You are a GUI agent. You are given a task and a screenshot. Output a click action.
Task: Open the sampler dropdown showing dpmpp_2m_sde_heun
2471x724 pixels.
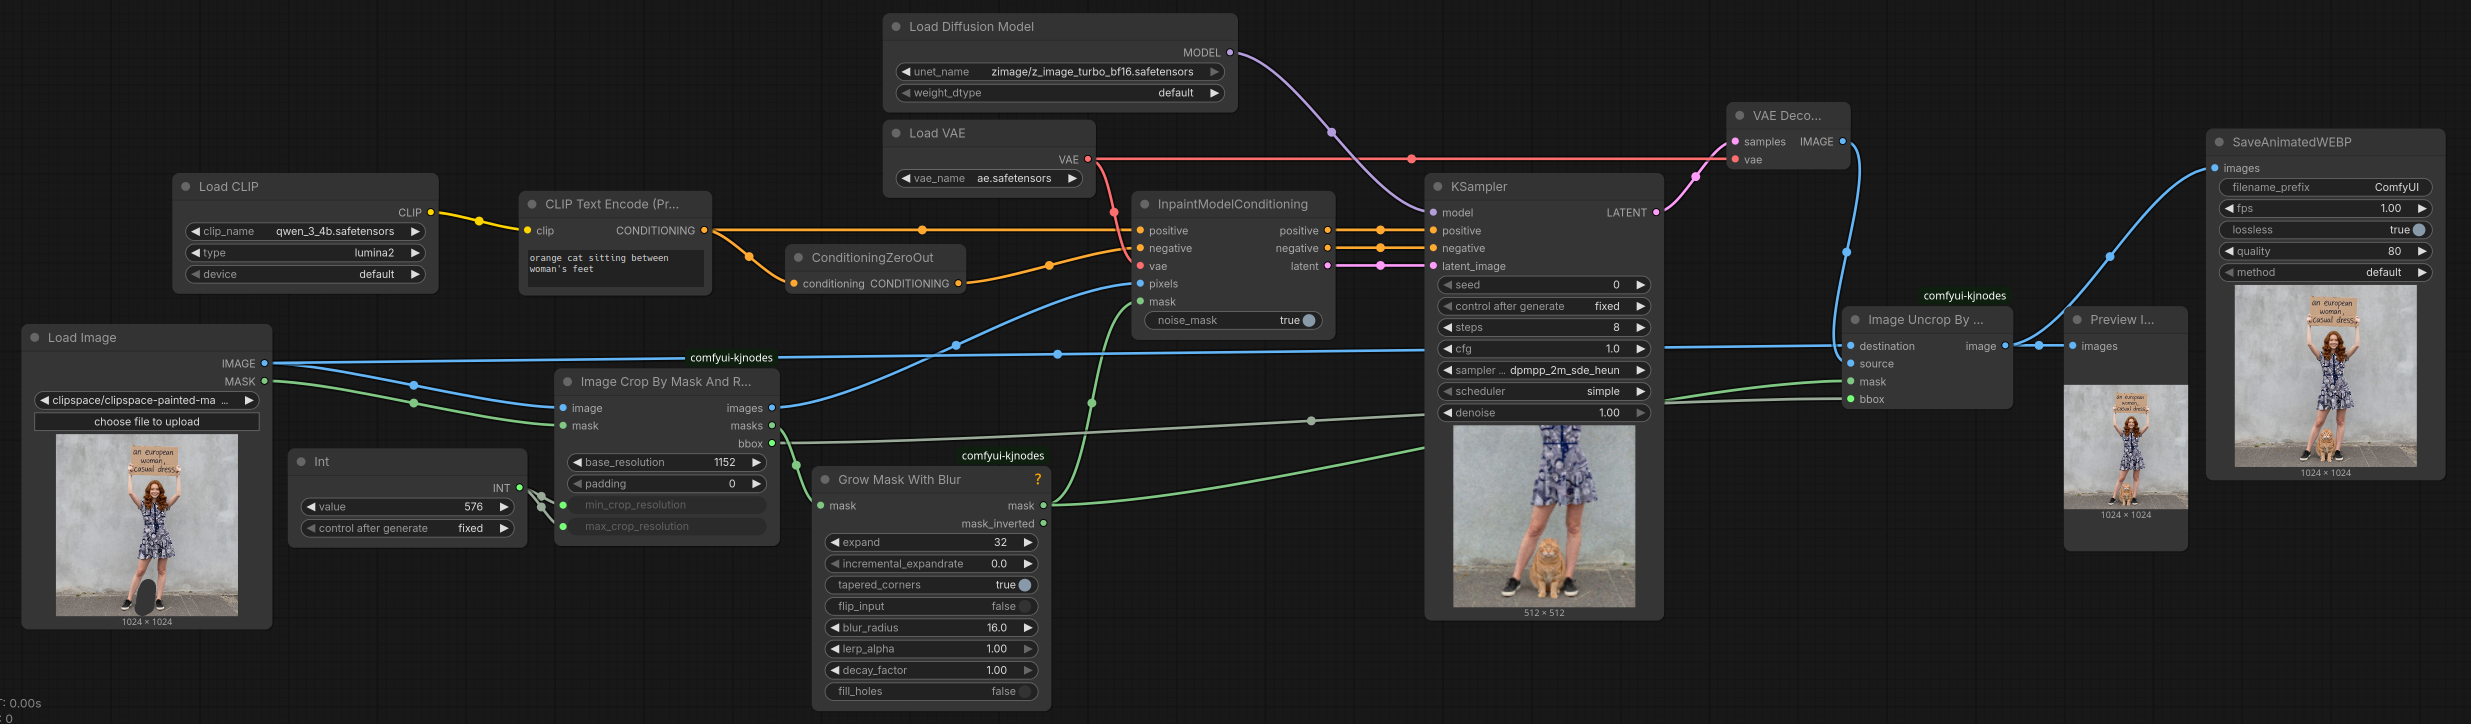pyautogui.click(x=1543, y=371)
